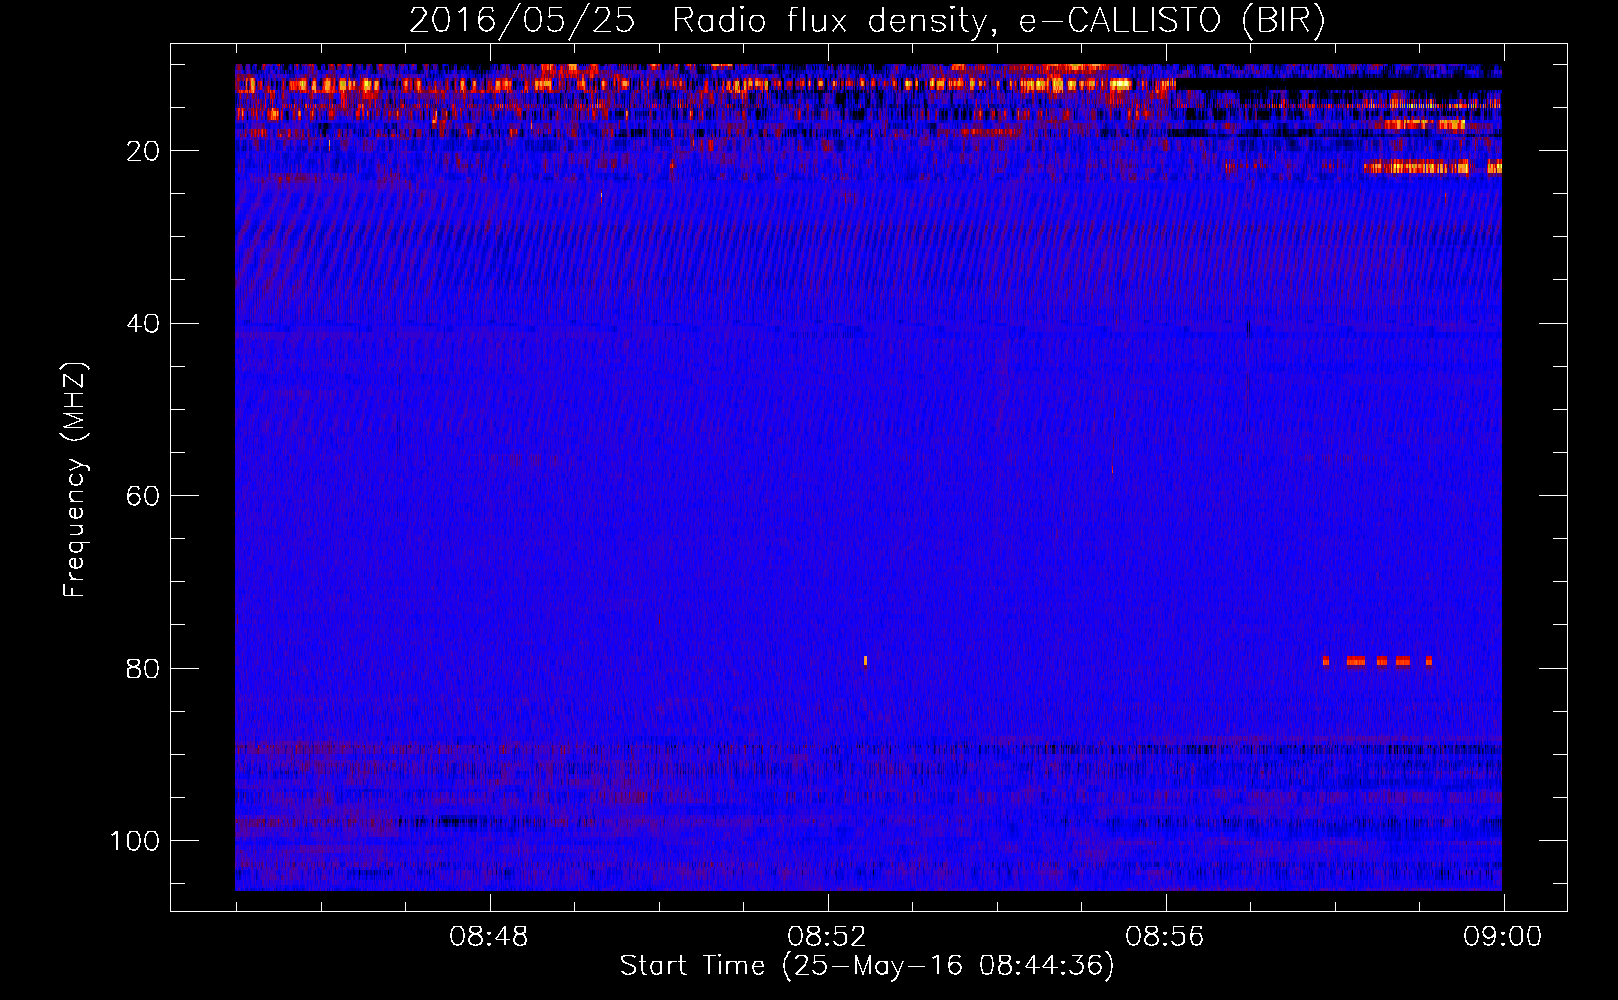Click the 09:00 time tick label
This screenshot has width=1618, height=1000.
point(1503,937)
